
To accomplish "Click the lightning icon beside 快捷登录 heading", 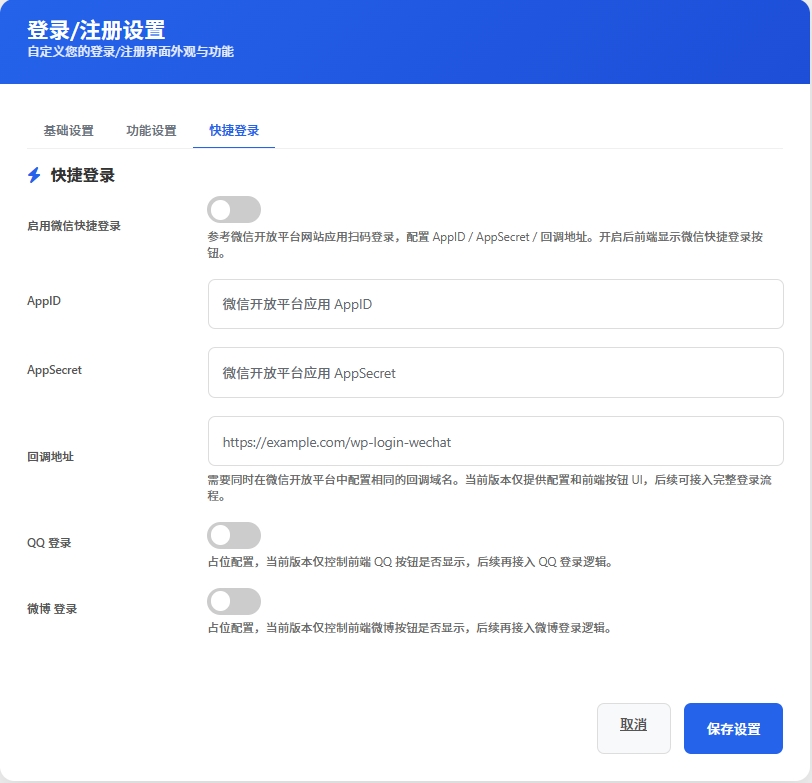I will [x=32, y=175].
